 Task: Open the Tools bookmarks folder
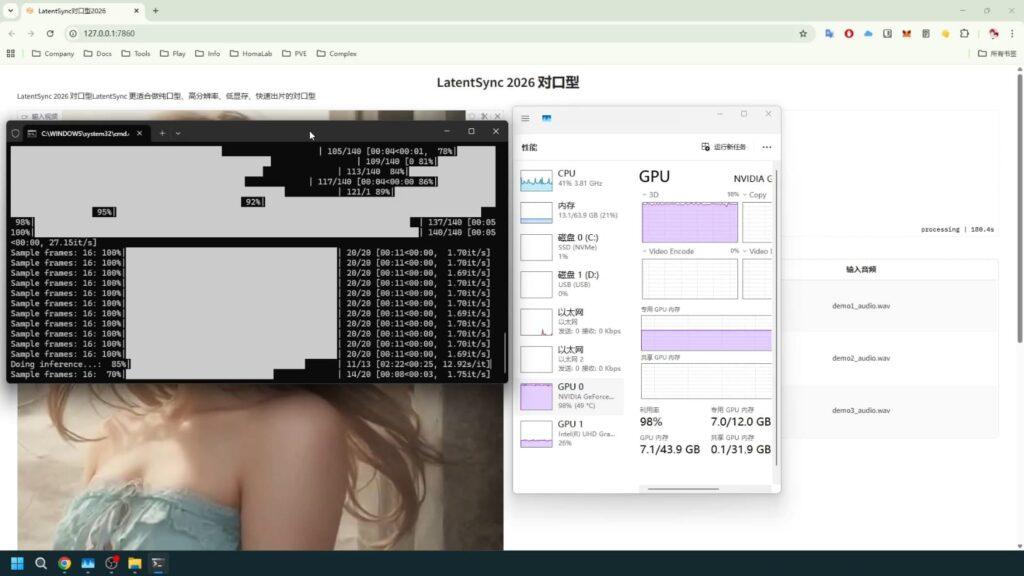(136, 54)
